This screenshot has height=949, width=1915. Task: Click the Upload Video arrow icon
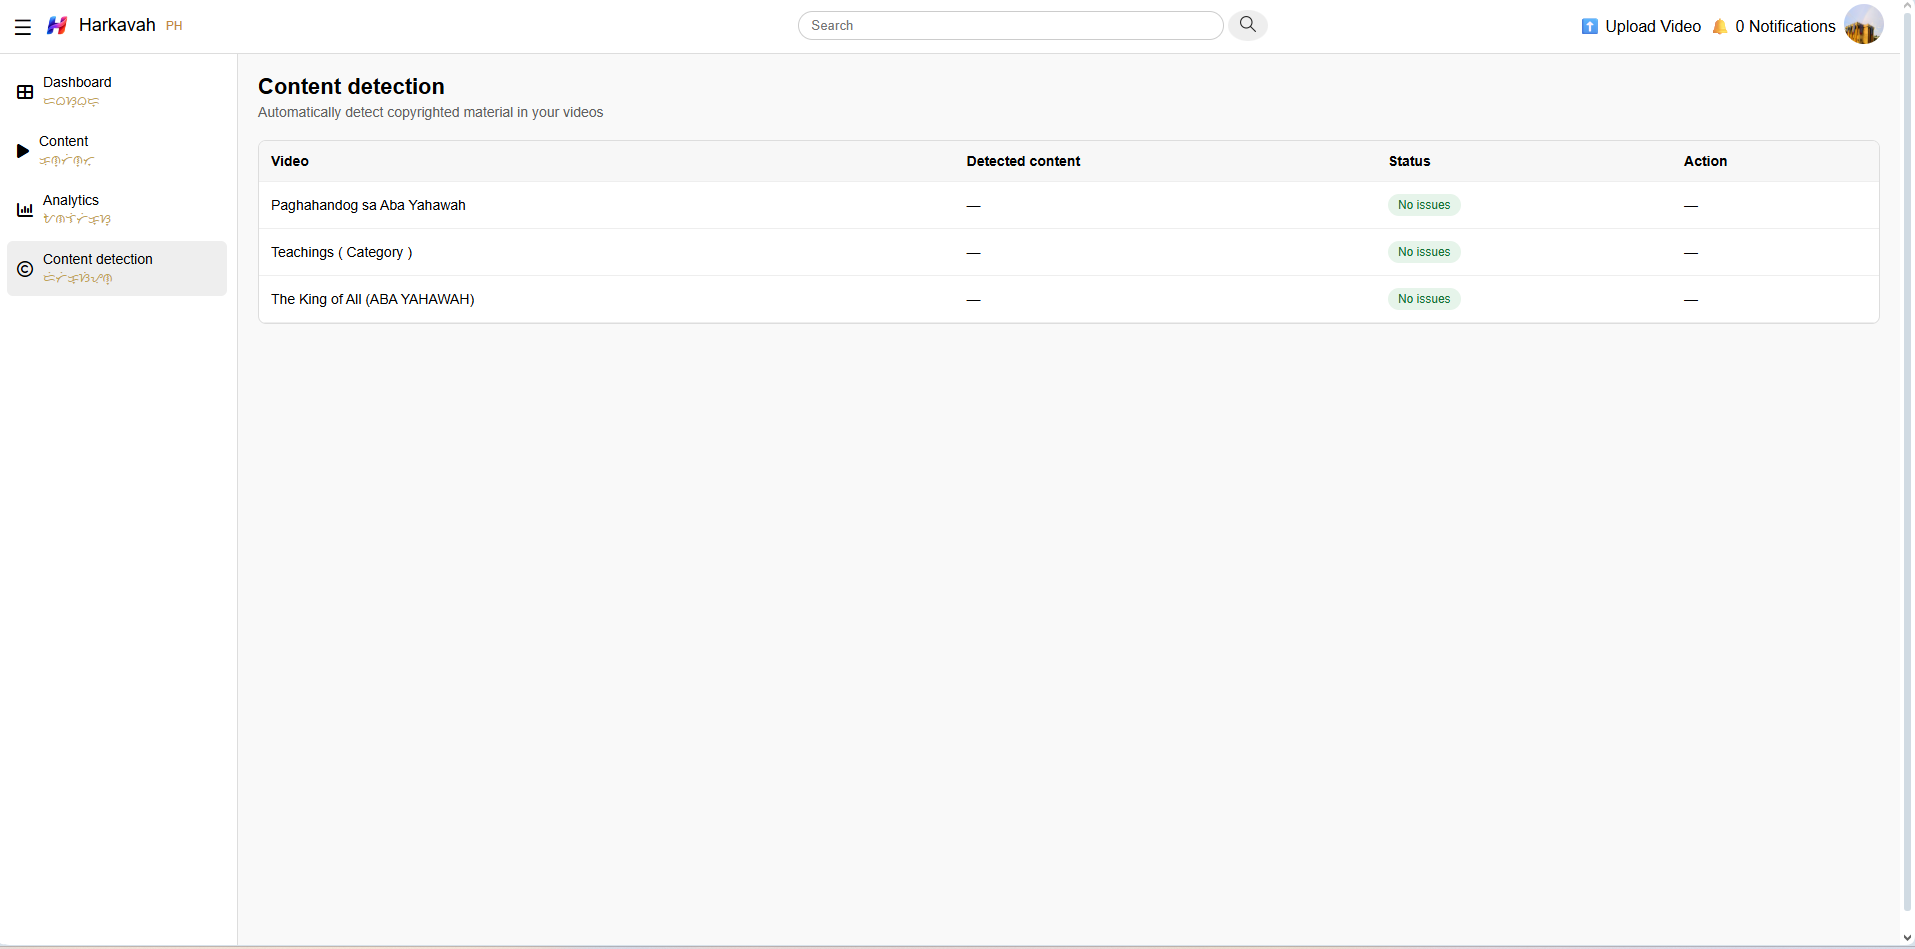click(1589, 27)
